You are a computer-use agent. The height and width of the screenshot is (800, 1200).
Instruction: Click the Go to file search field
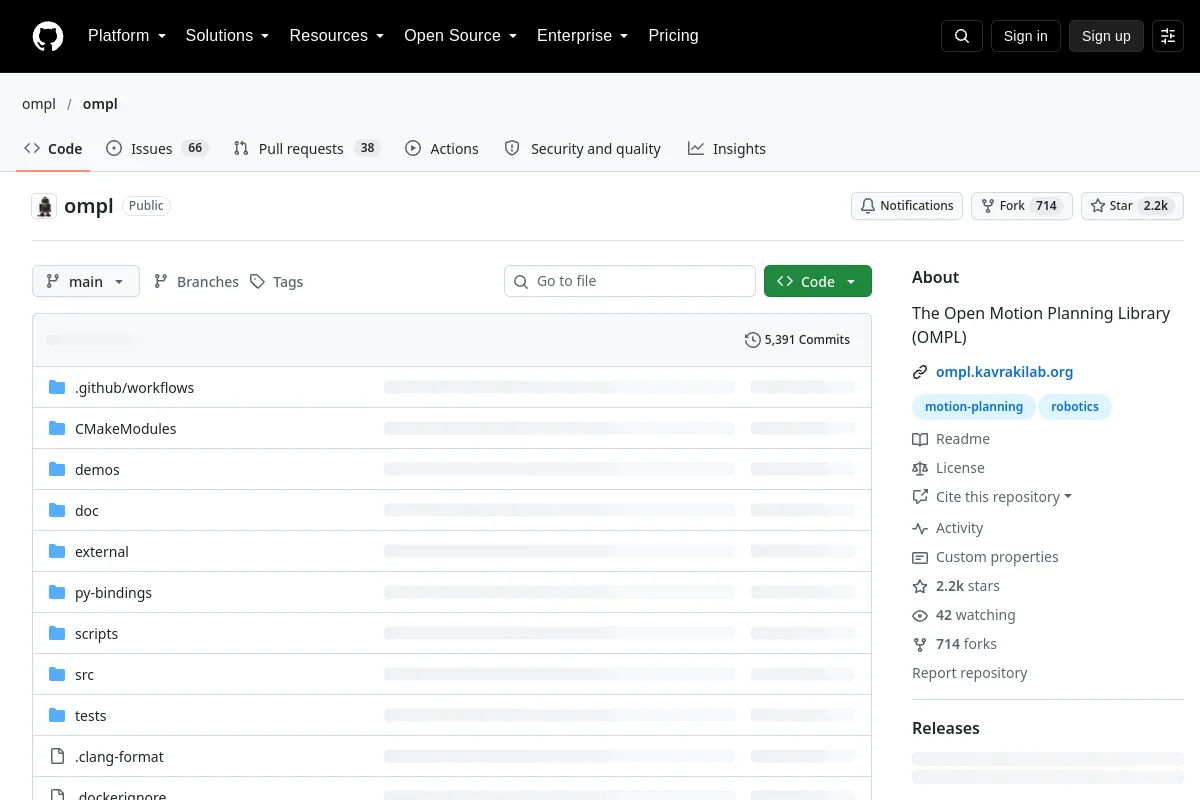coord(630,281)
